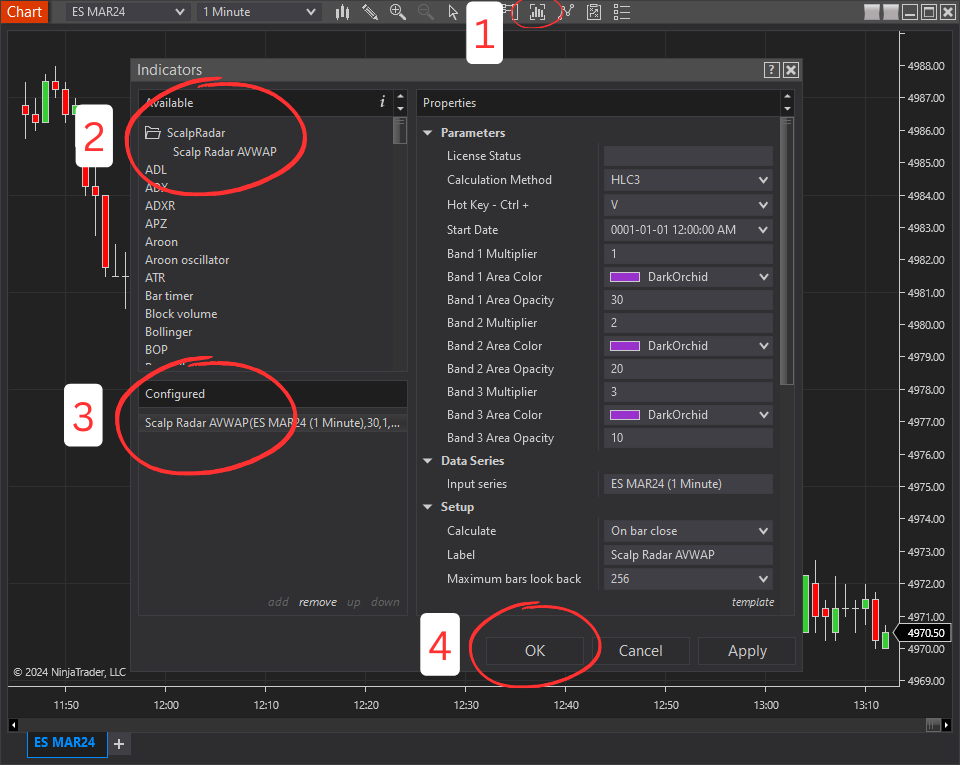Collapse the Data Series section
960x765 pixels.
click(428, 461)
